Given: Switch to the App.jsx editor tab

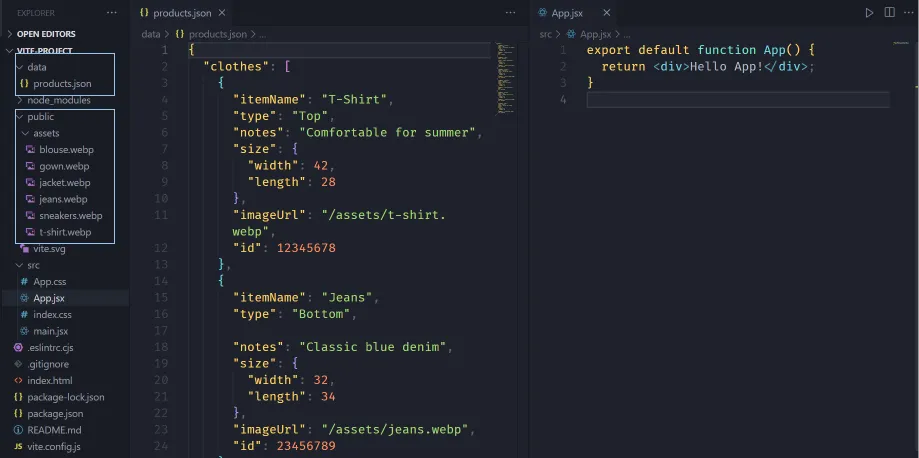Looking at the screenshot, I should [566, 13].
